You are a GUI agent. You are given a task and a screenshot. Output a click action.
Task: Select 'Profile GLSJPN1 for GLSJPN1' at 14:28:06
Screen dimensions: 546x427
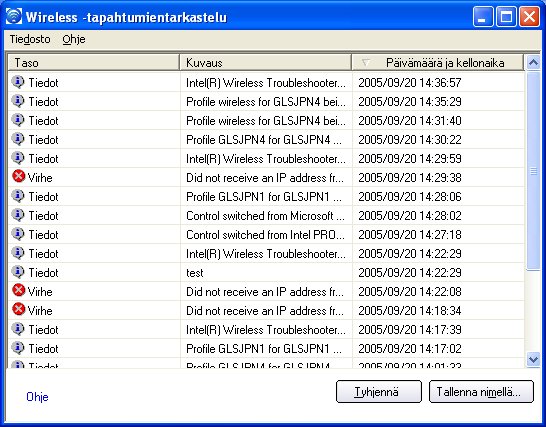pos(264,197)
